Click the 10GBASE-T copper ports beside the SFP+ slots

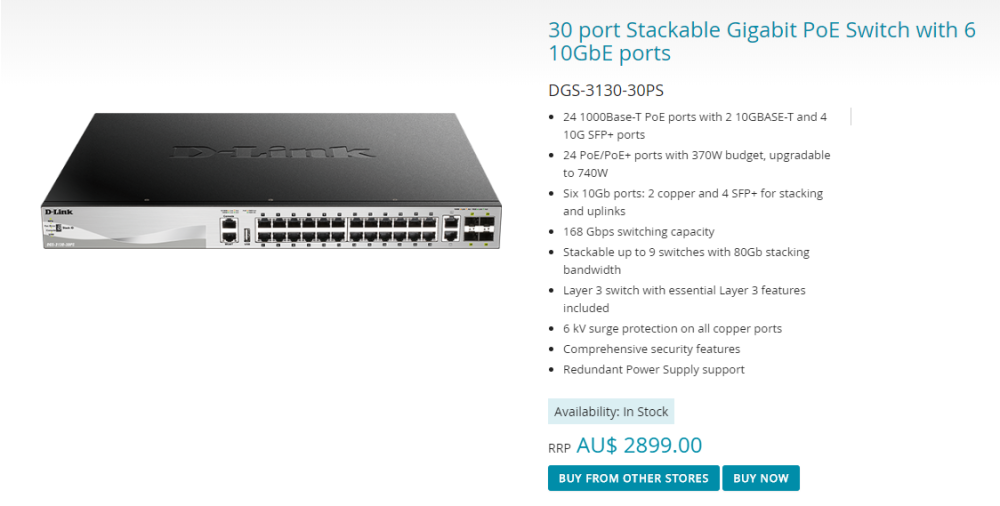click(451, 229)
